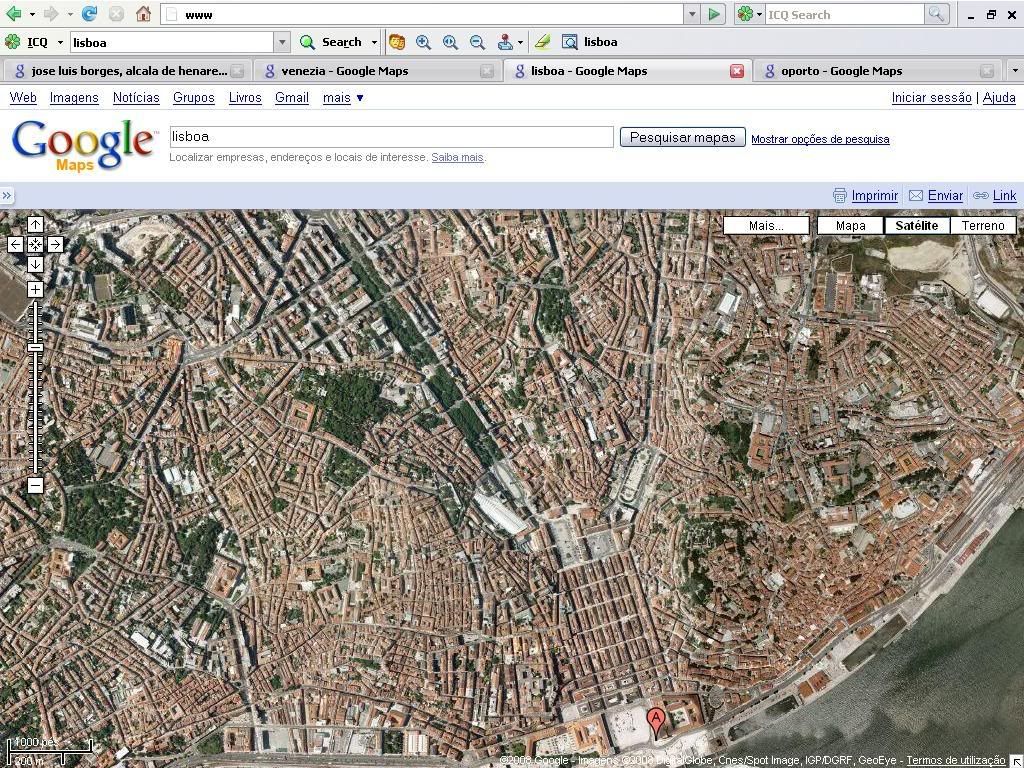
Task: Return to last result center pan button
Action: tap(35, 244)
